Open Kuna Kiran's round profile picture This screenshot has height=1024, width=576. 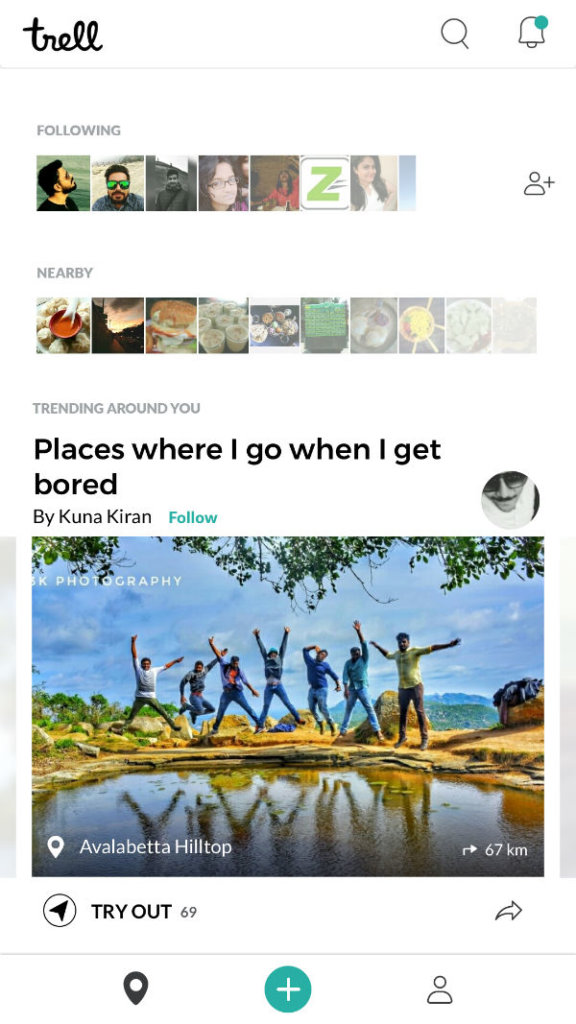[x=511, y=500]
